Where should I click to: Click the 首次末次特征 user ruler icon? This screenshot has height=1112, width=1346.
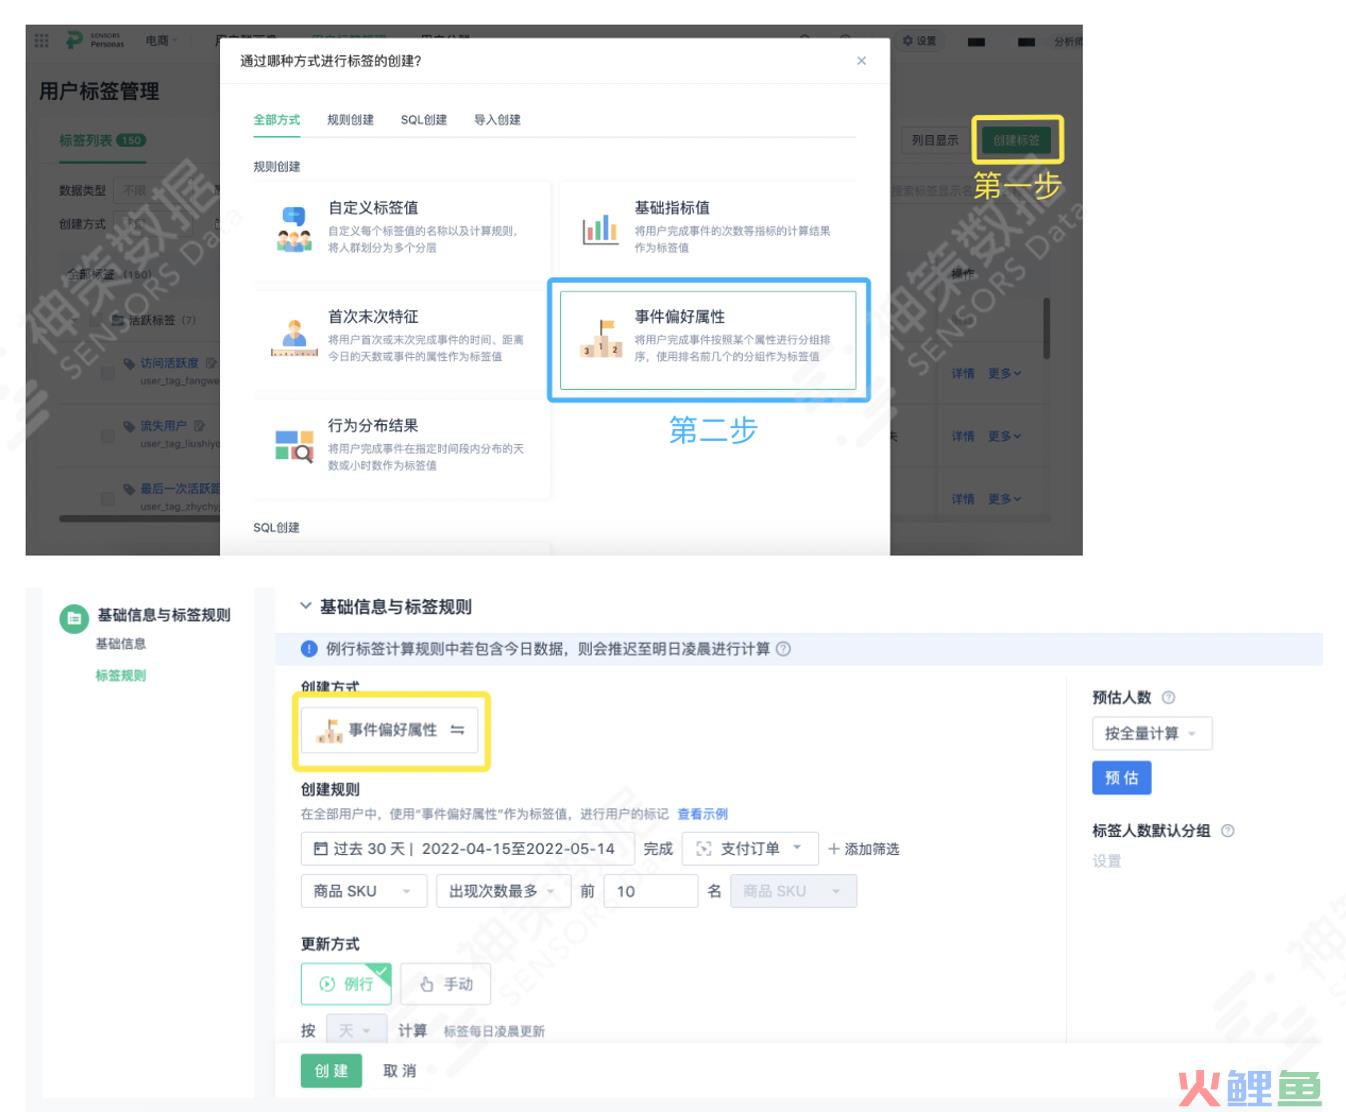[294, 338]
